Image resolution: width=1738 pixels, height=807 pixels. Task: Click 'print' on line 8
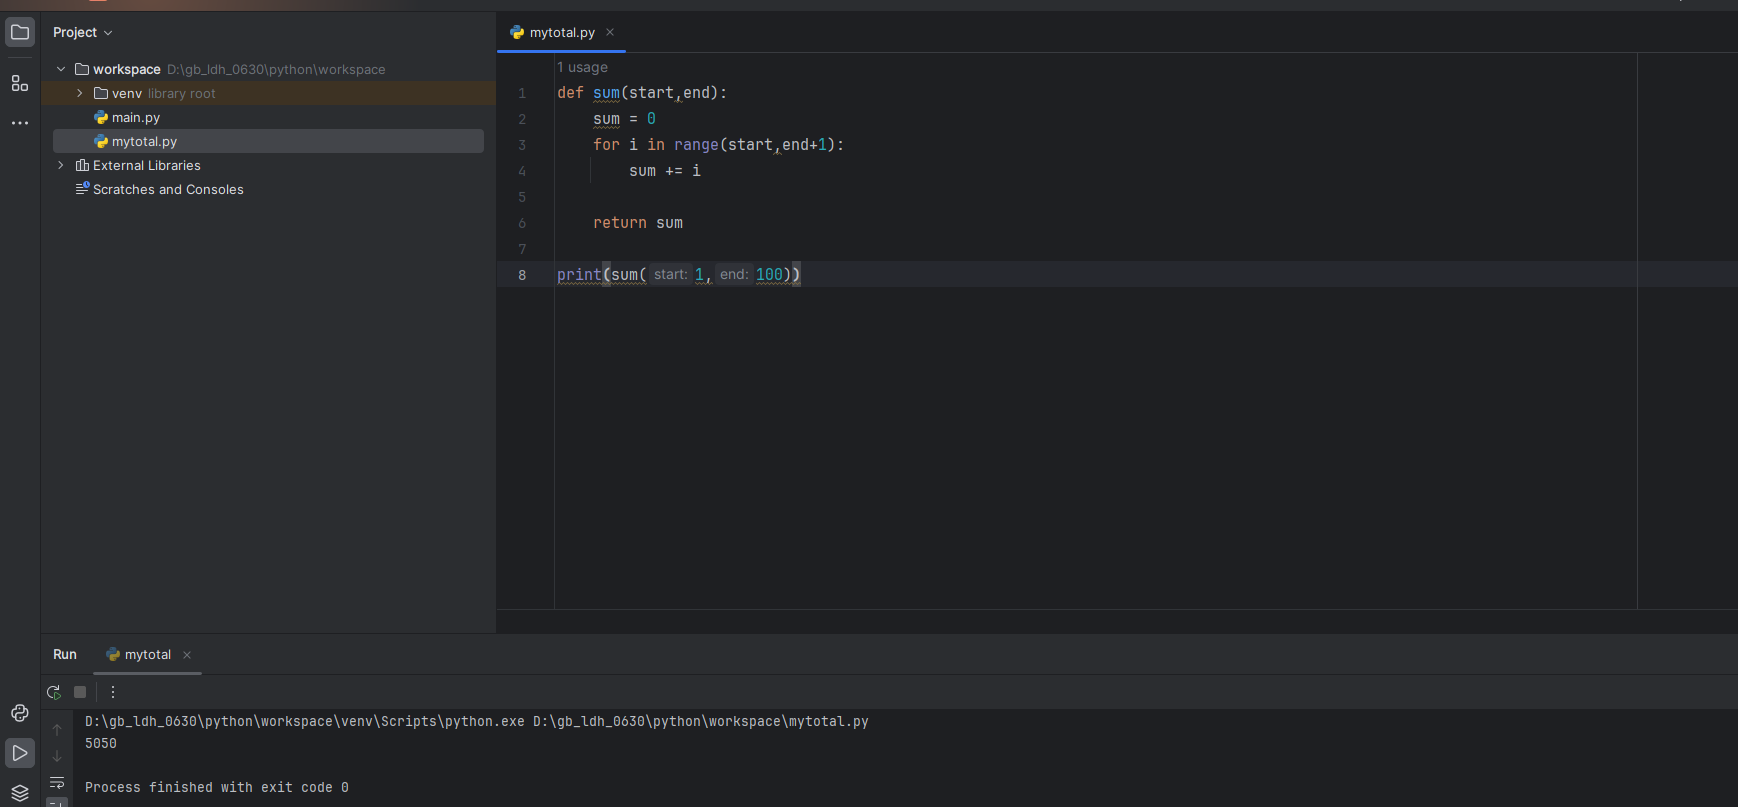click(579, 275)
